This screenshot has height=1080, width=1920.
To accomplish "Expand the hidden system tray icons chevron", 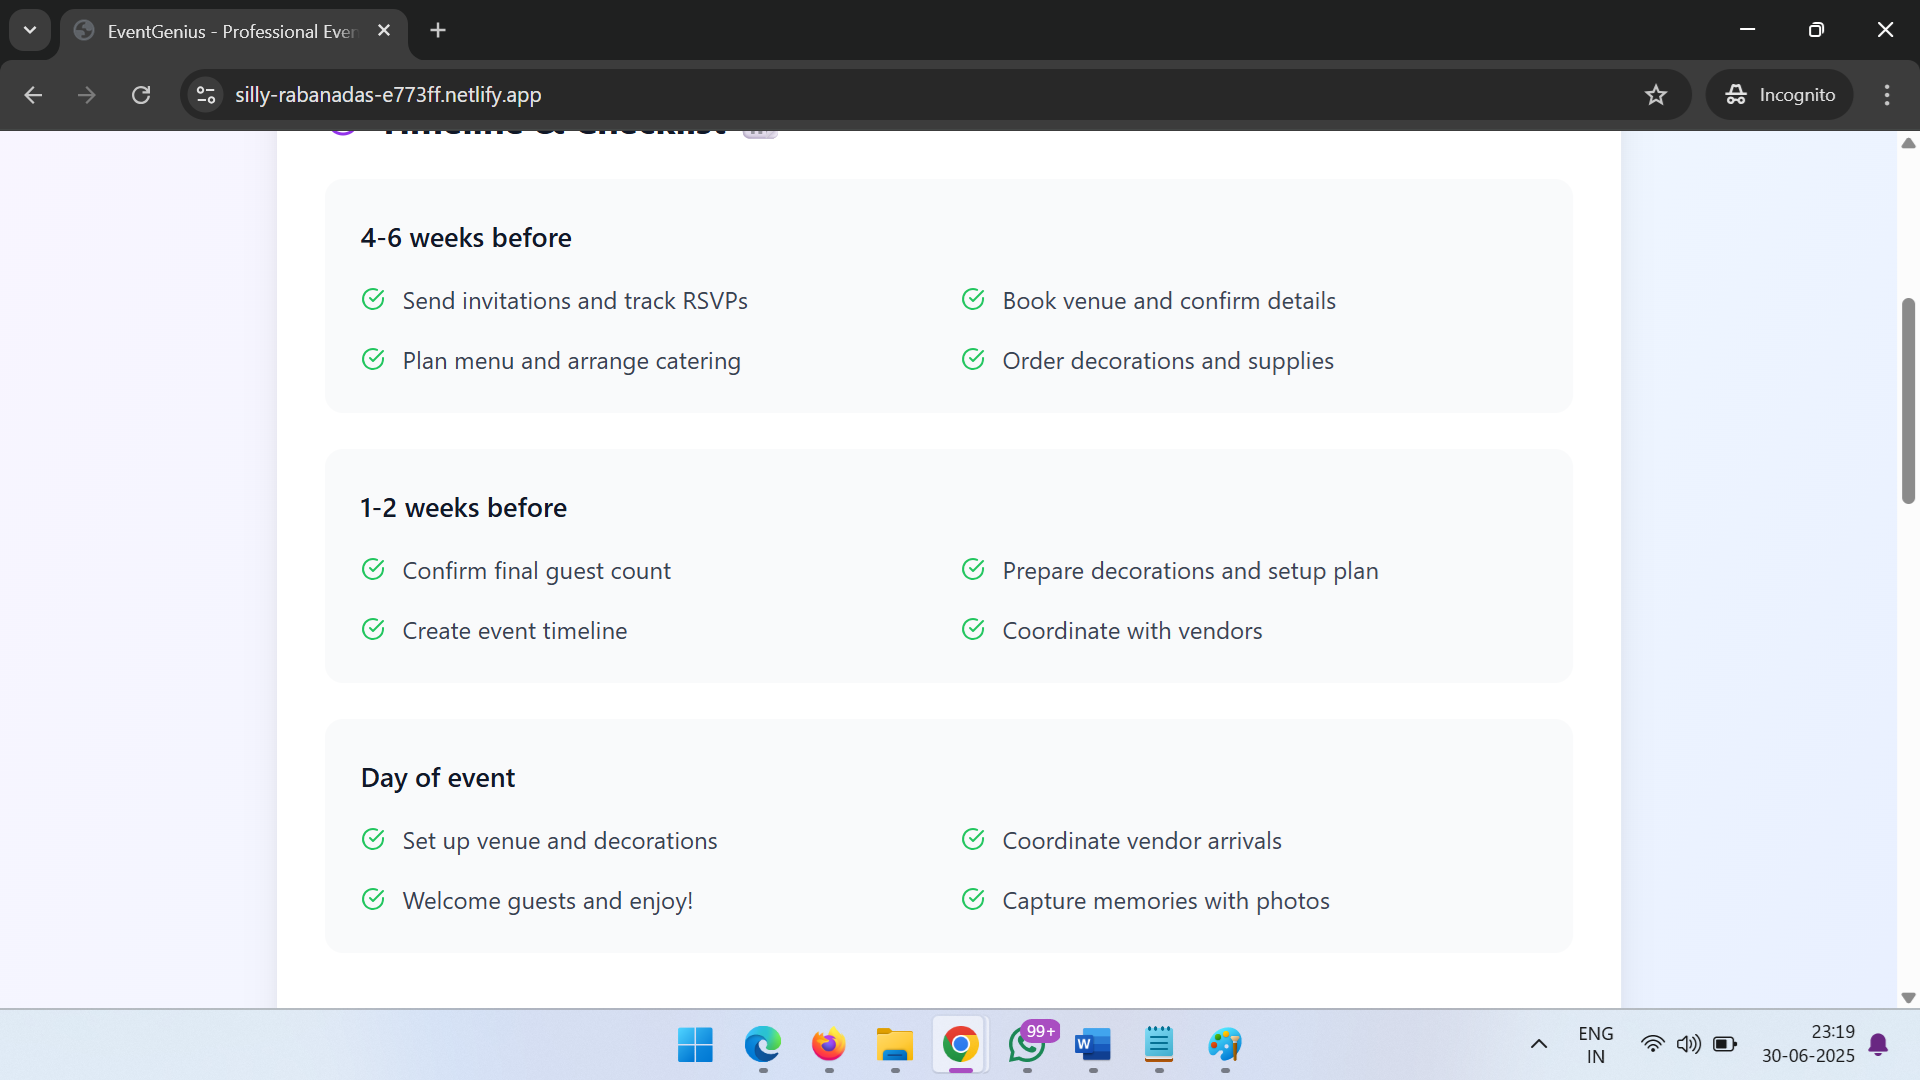I will (1538, 1045).
